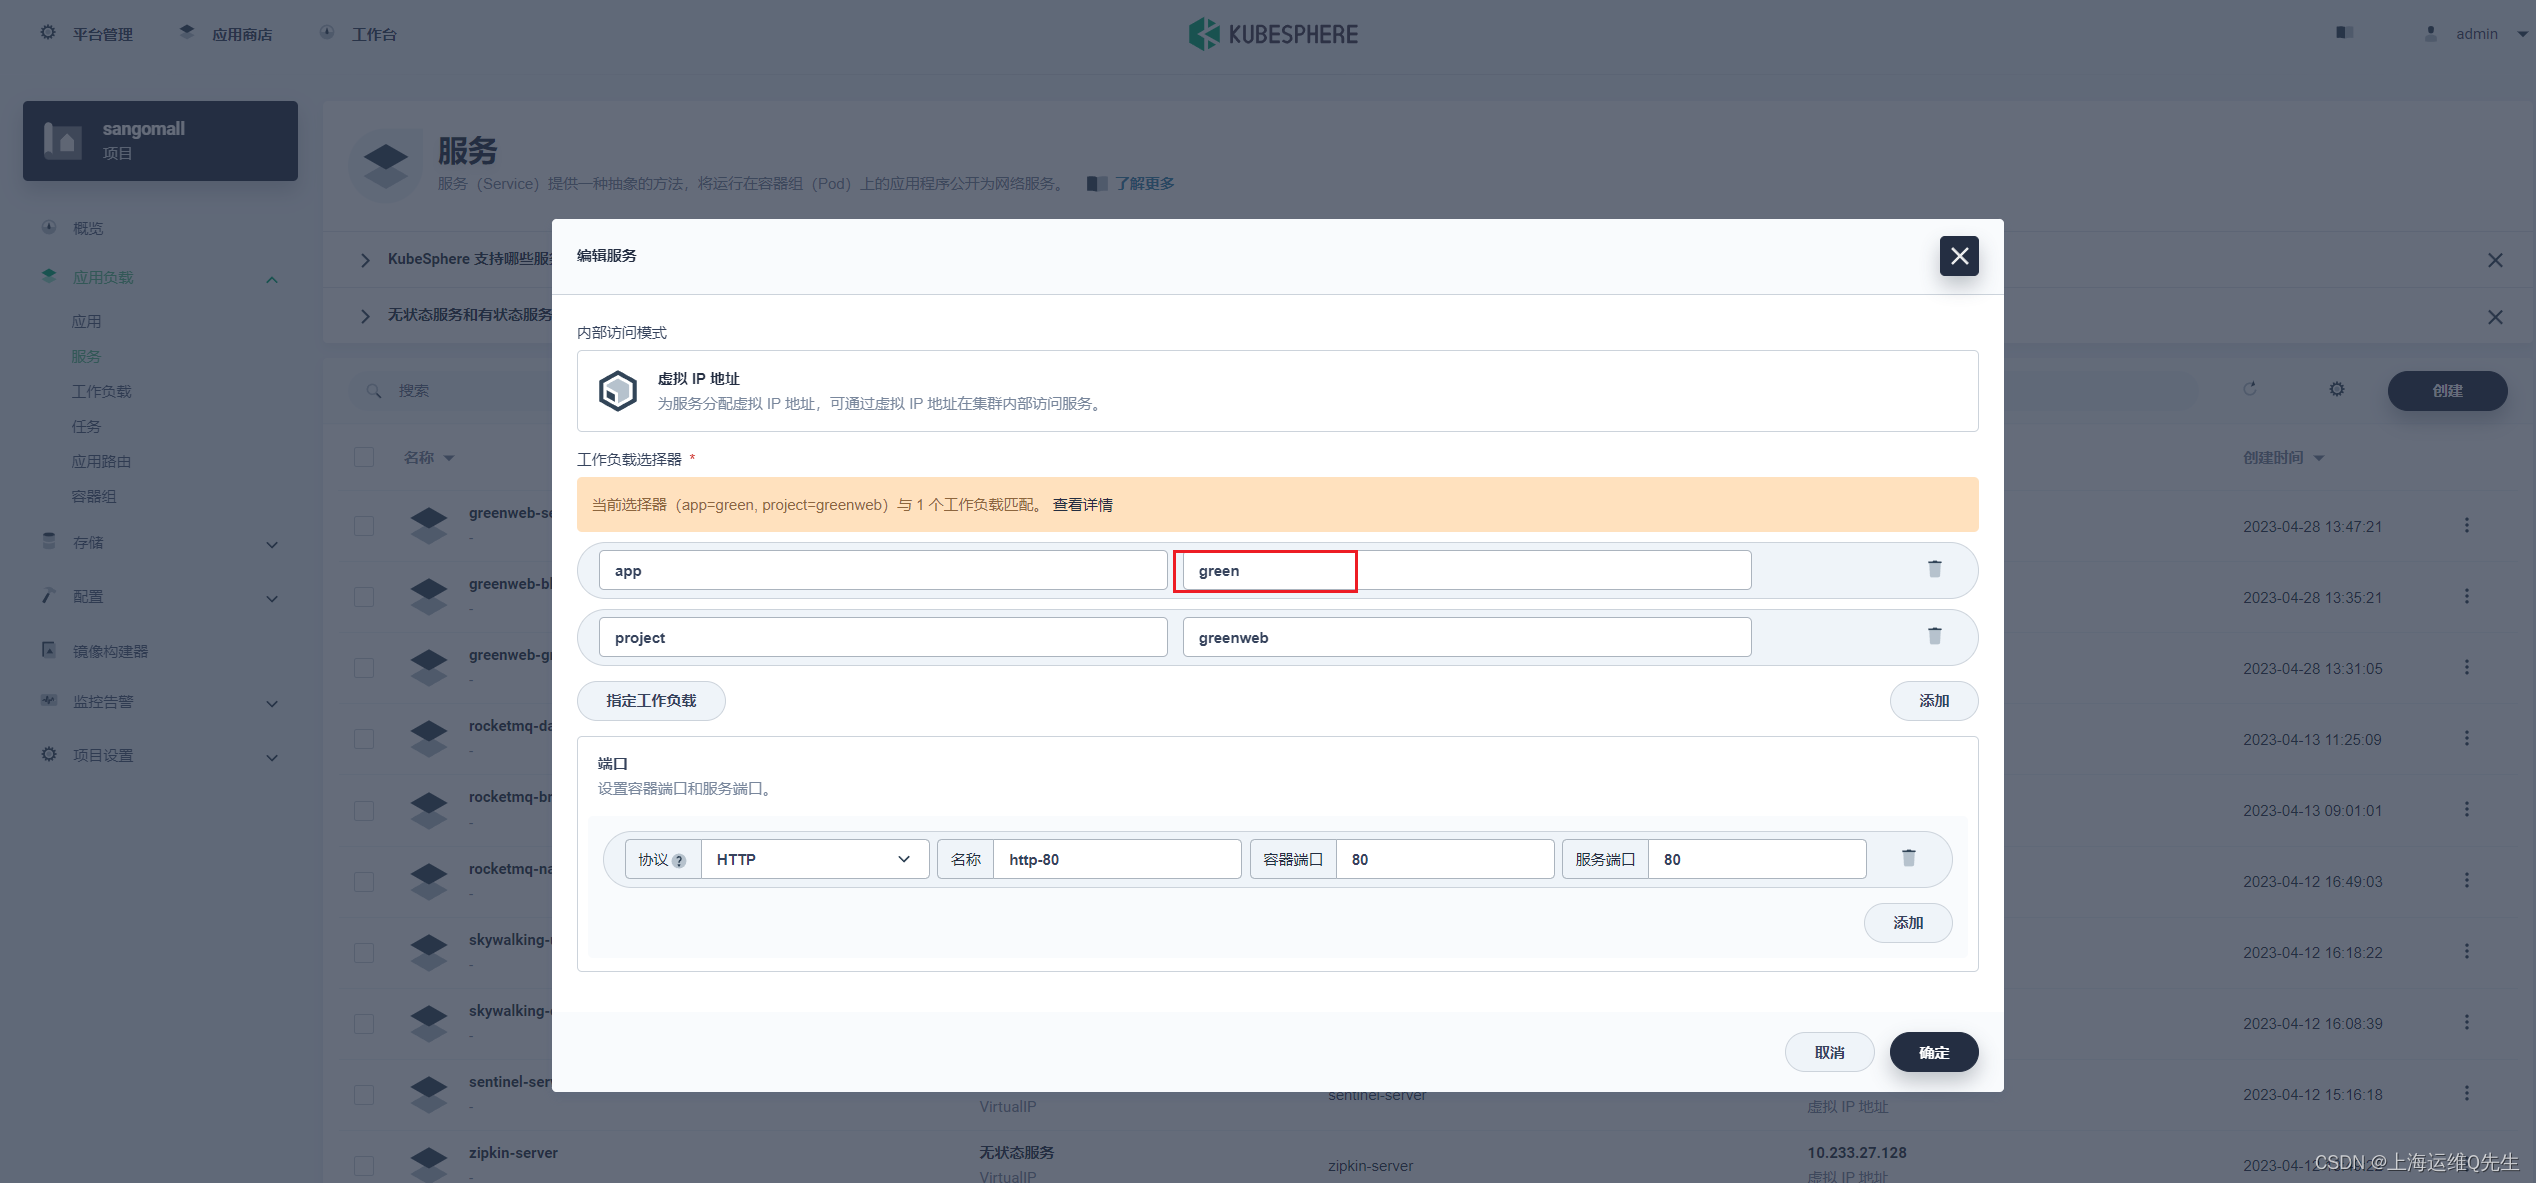Open the HTTP protocol dropdown

815,859
